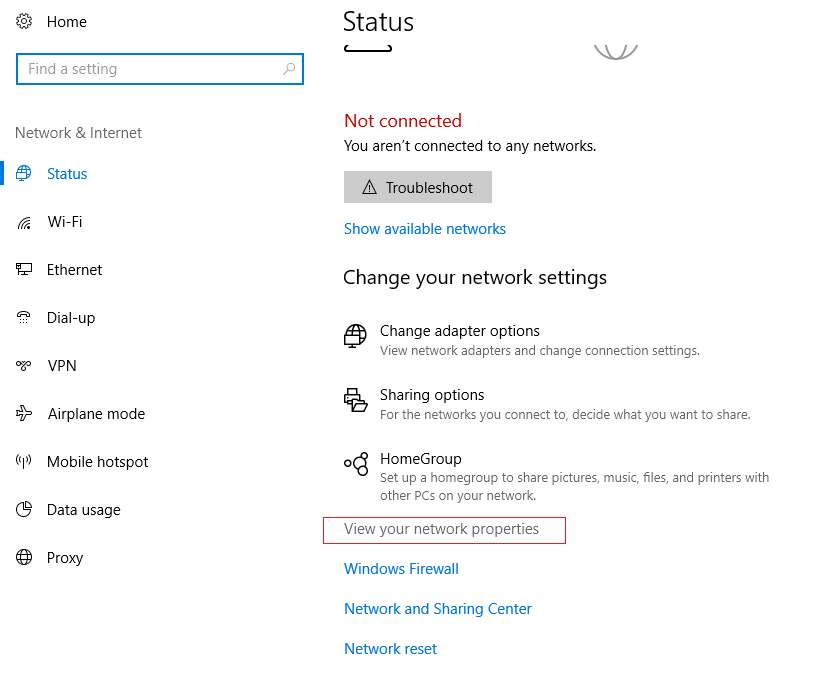Select the Status menu item
The image size is (840, 673).
pos(67,174)
